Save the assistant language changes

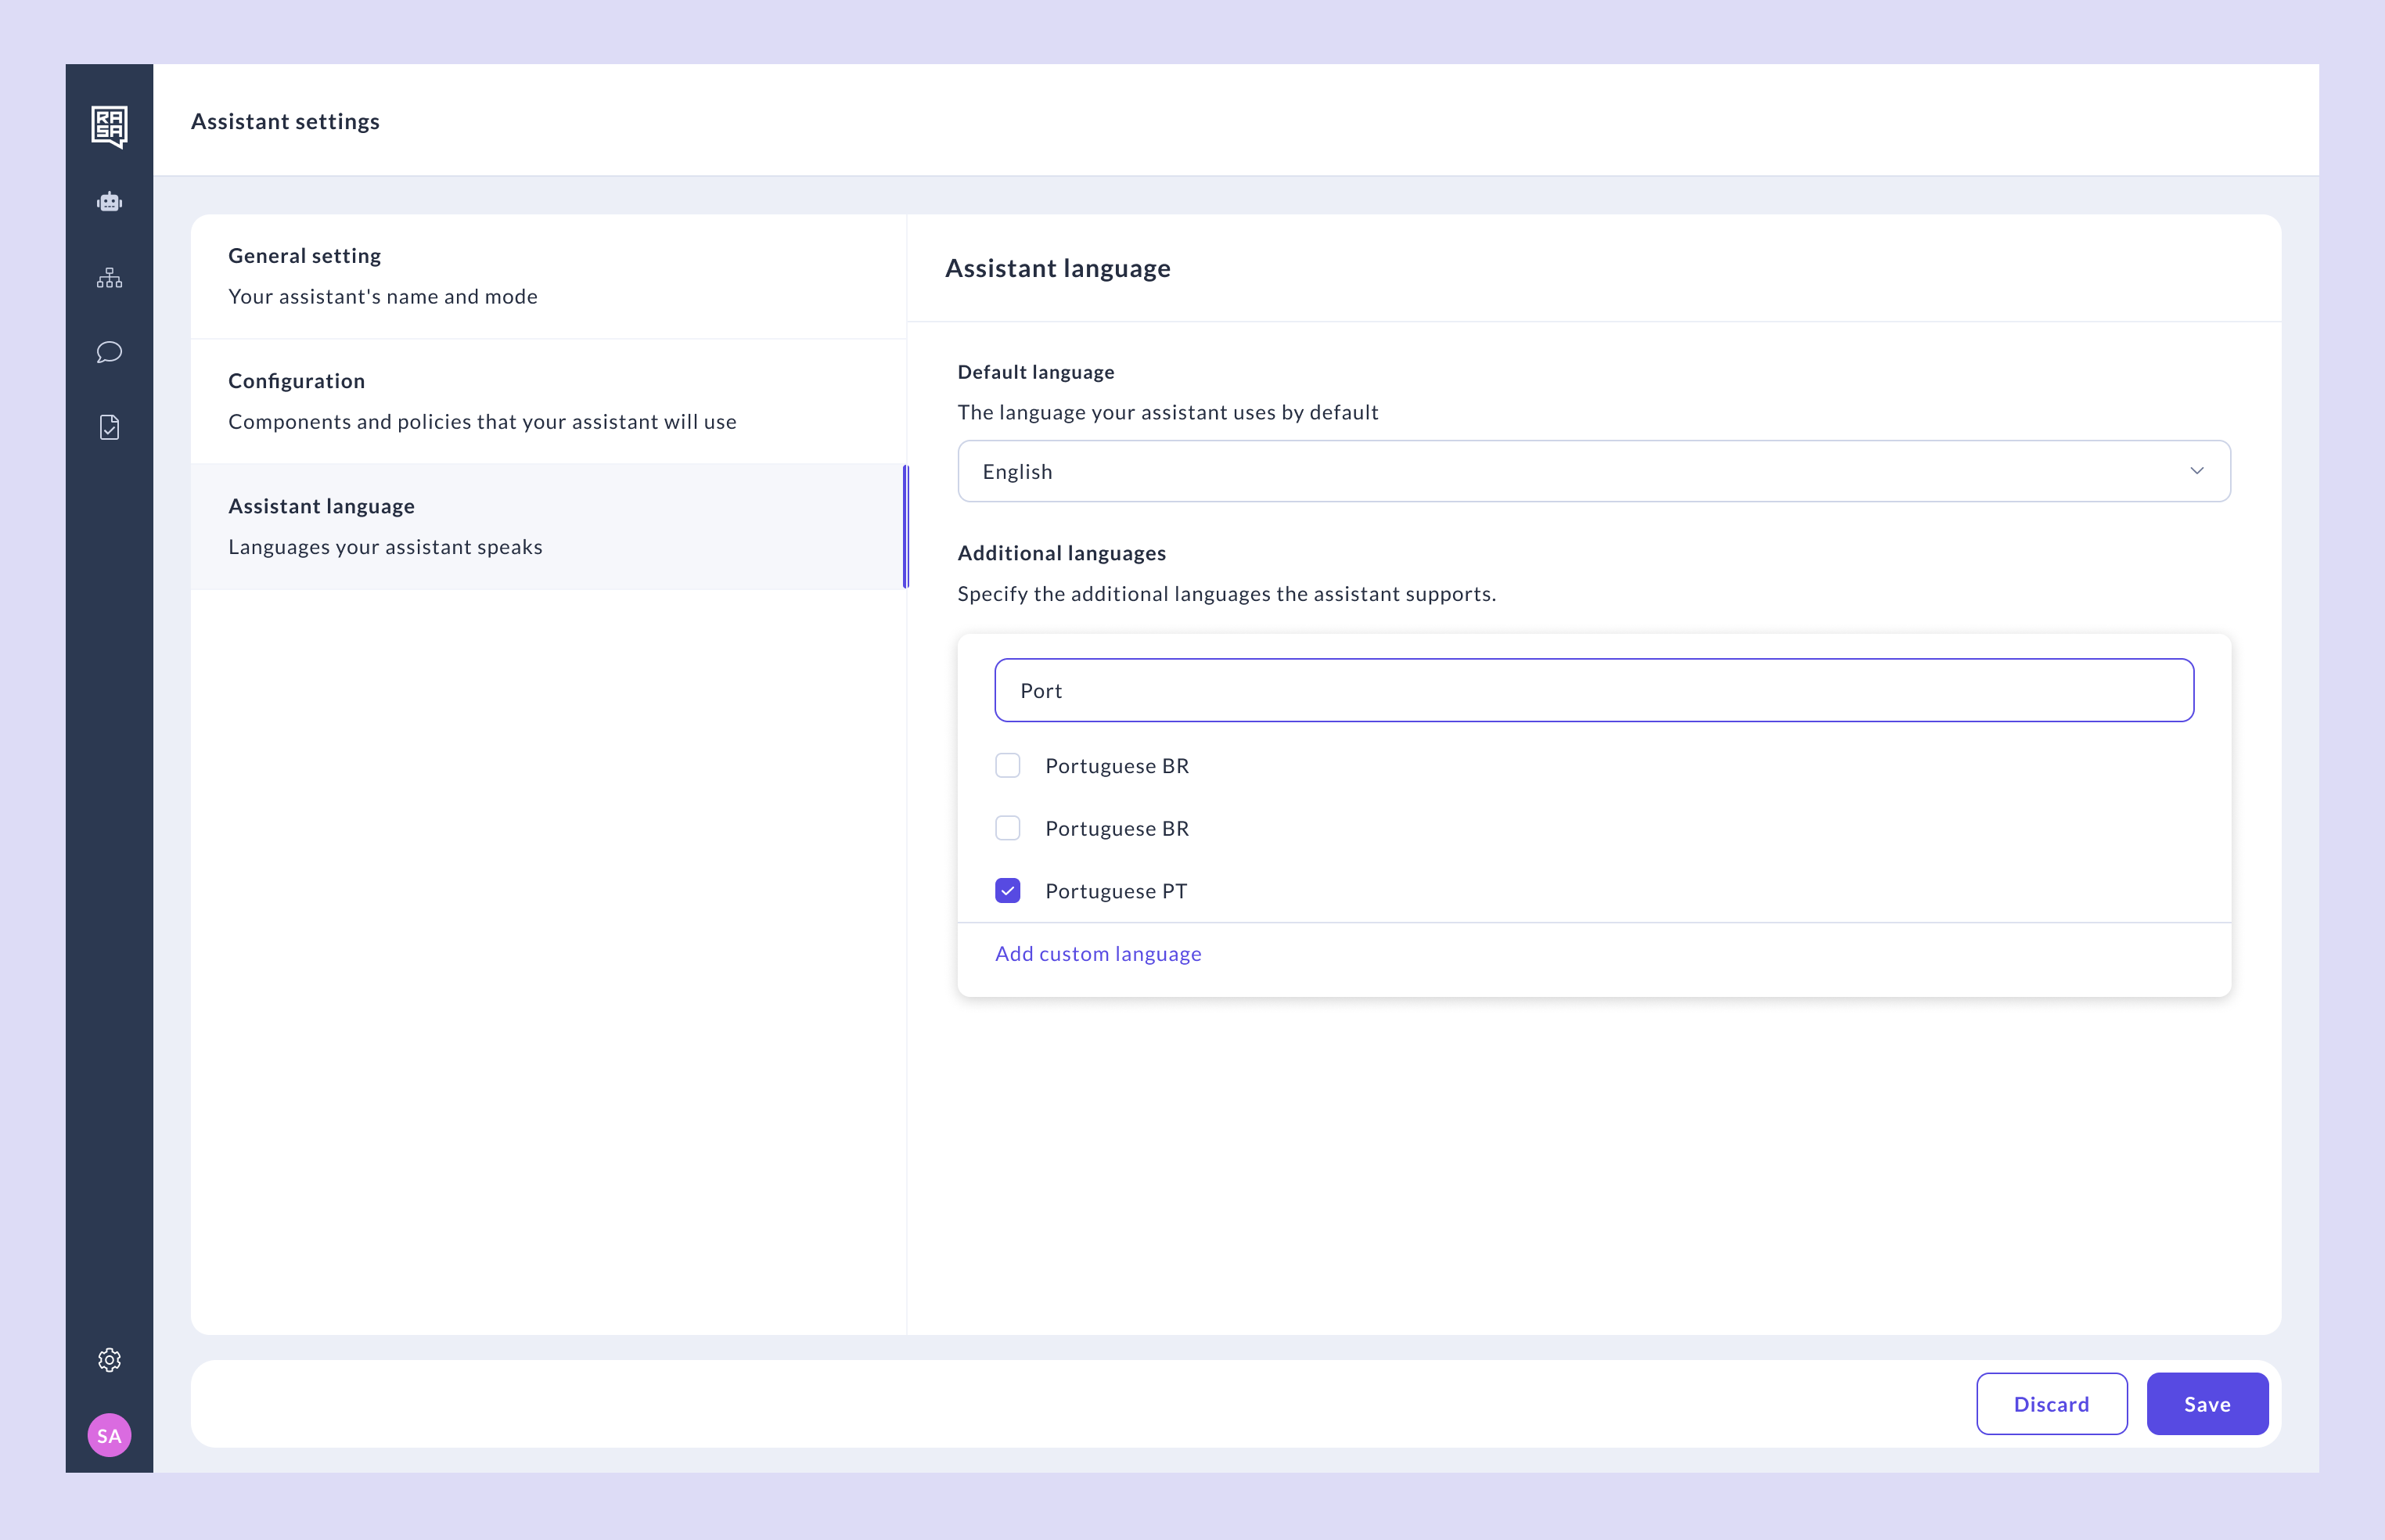point(2207,1403)
